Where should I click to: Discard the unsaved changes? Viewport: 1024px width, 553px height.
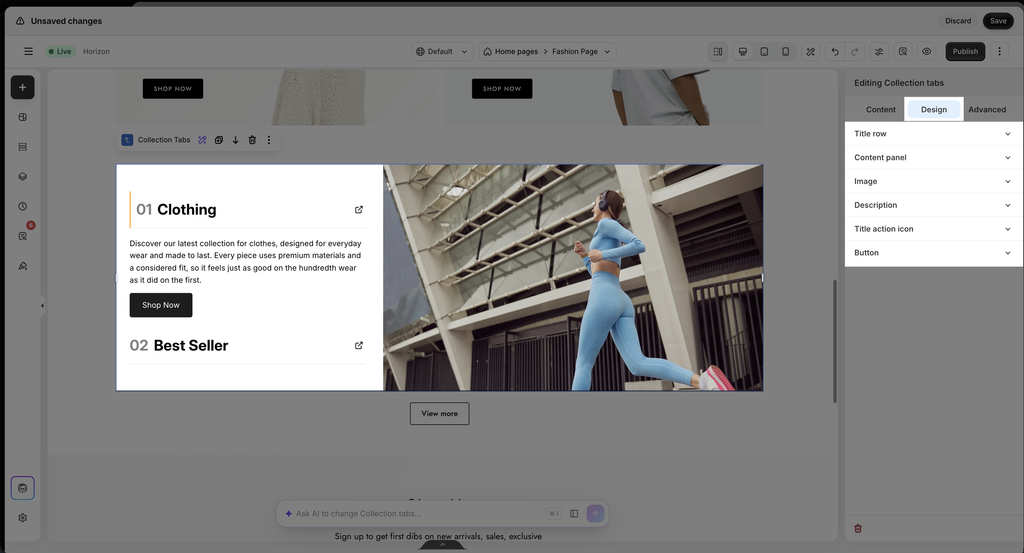point(958,21)
